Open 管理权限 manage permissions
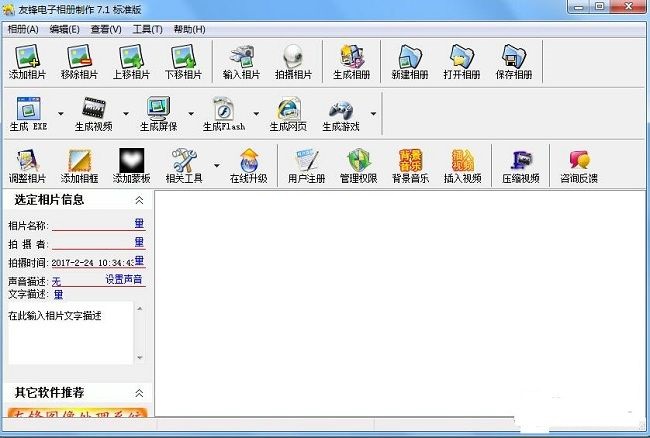The width and height of the screenshot is (650, 438). [x=359, y=166]
